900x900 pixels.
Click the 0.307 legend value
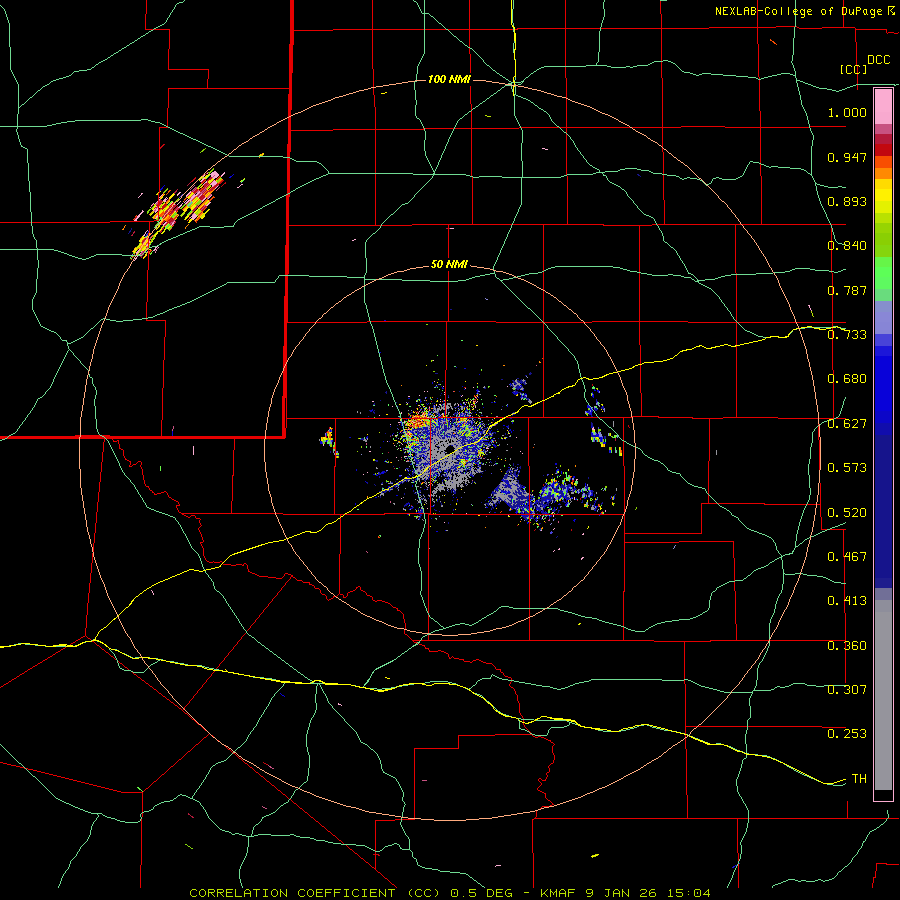coord(847,690)
